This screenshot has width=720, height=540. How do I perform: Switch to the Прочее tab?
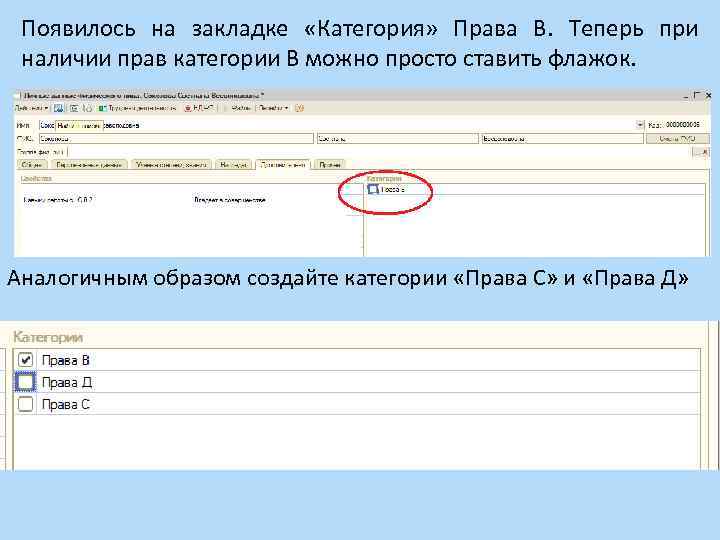[330, 164]
